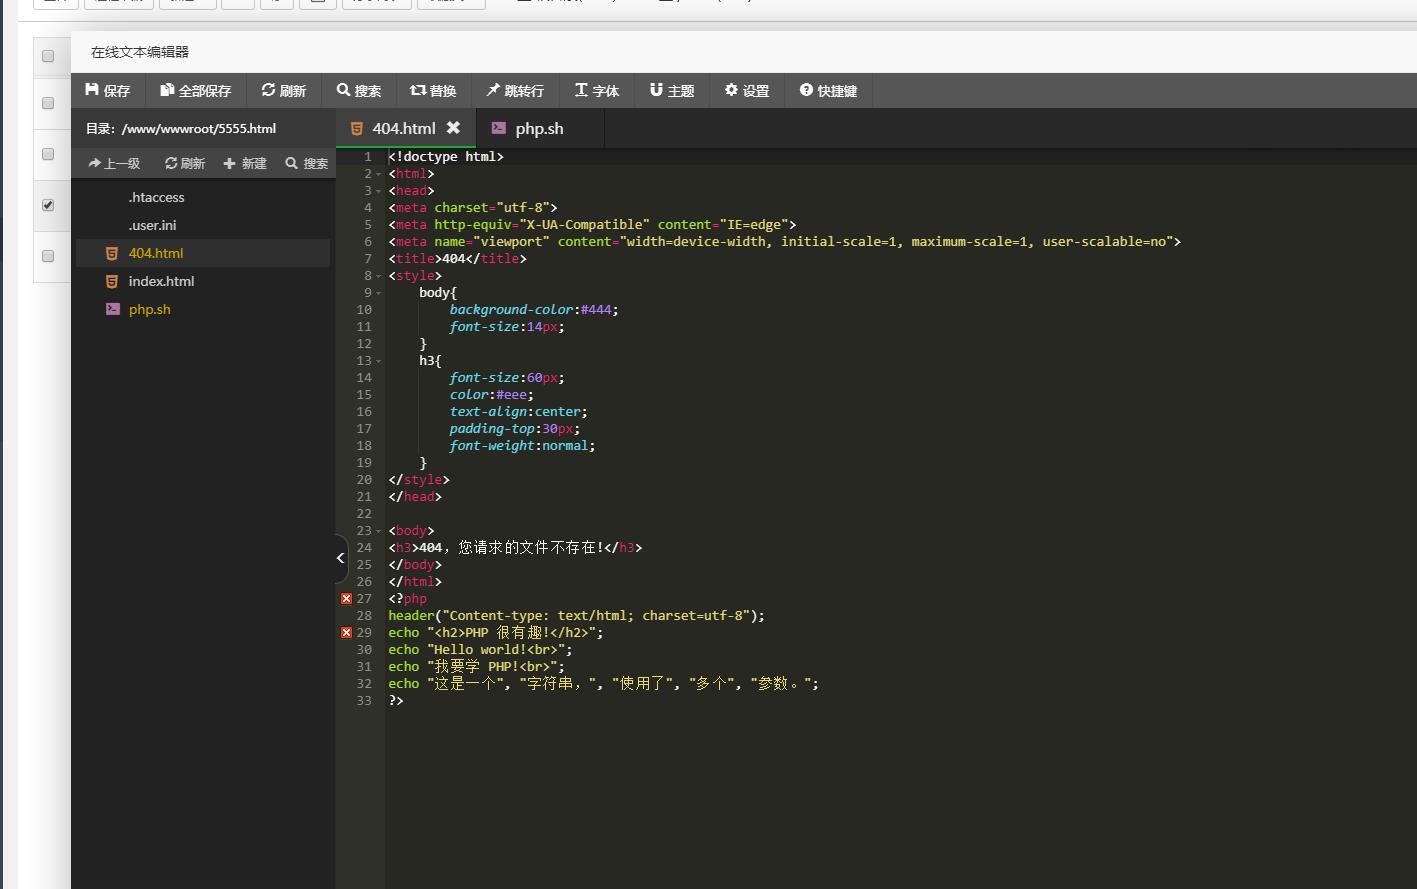1417x889 pixels.
Task: Click the directory path /www/wwwroot/5555.html
Action: [x=198, y=128]
